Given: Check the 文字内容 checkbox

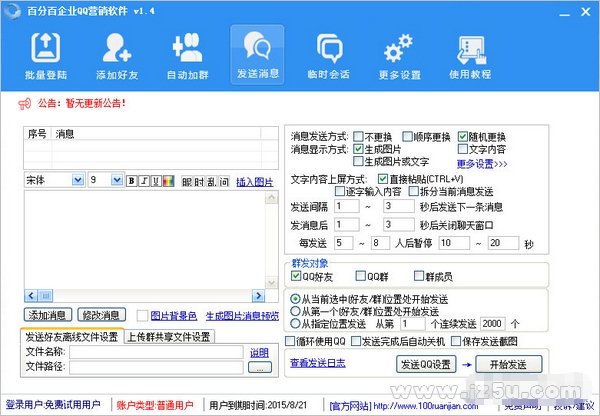Looking at the screenshot, I should [463, 148].
